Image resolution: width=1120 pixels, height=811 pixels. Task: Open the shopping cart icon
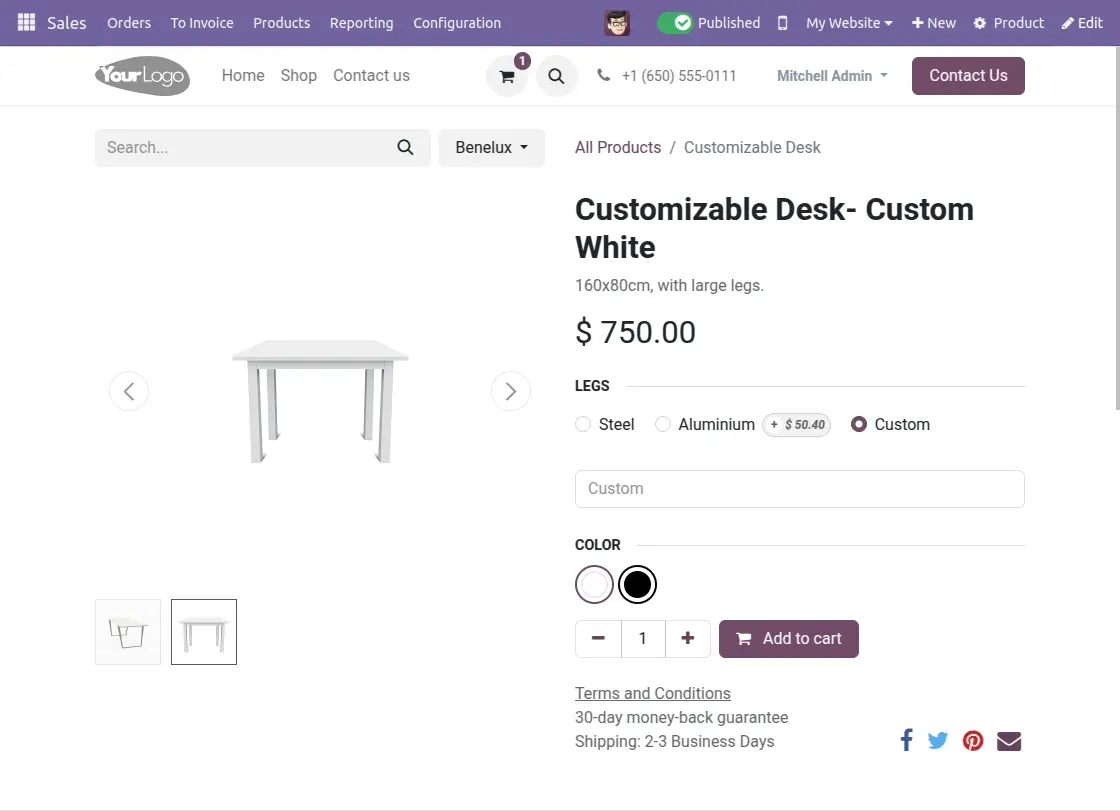(x=507, y=75)
